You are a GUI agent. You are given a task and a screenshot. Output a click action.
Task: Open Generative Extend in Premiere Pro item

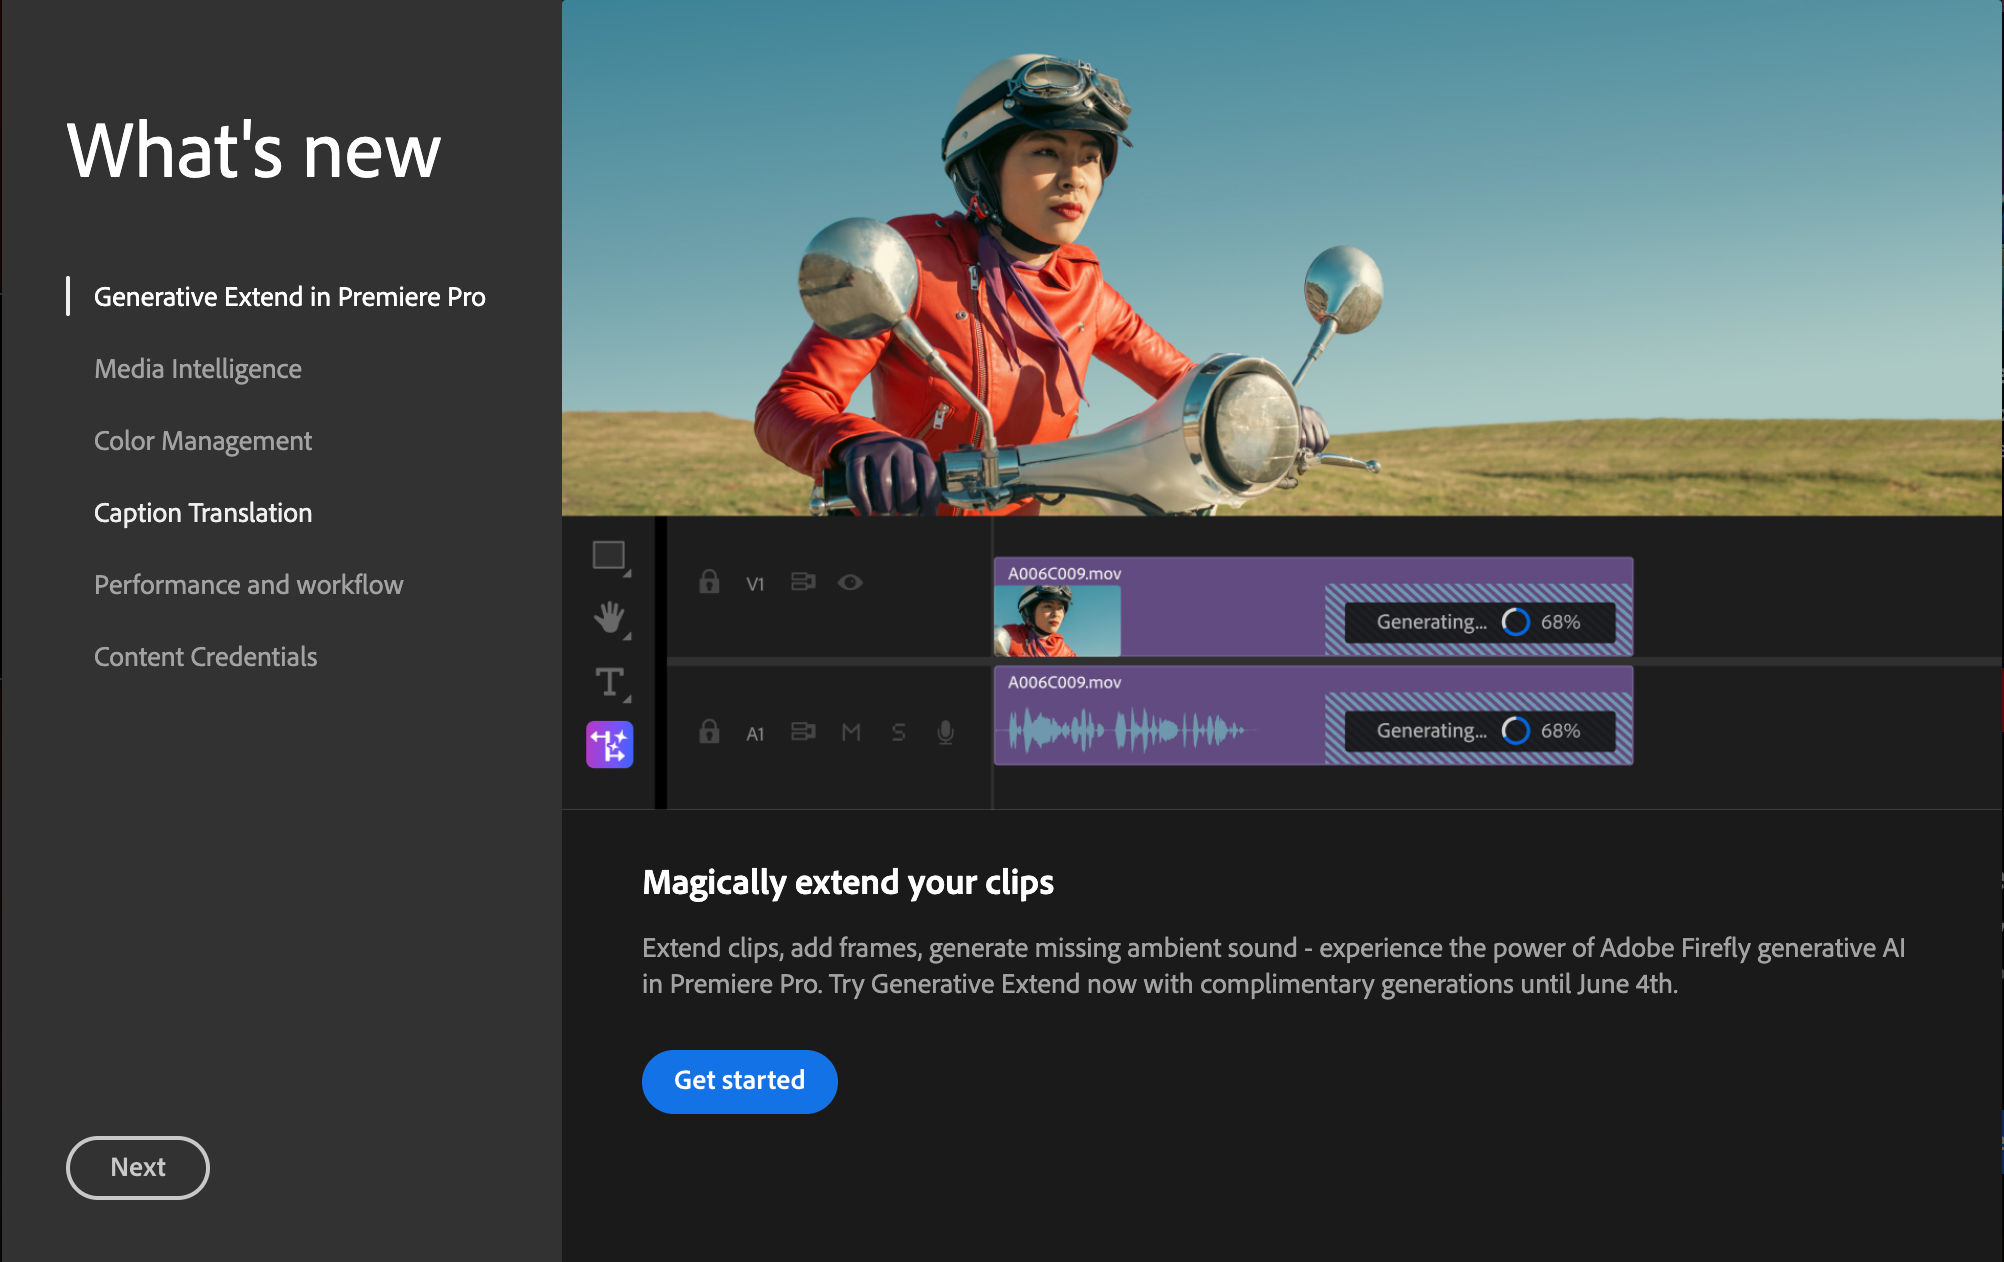pyautogui.click(x=289, y=297)
